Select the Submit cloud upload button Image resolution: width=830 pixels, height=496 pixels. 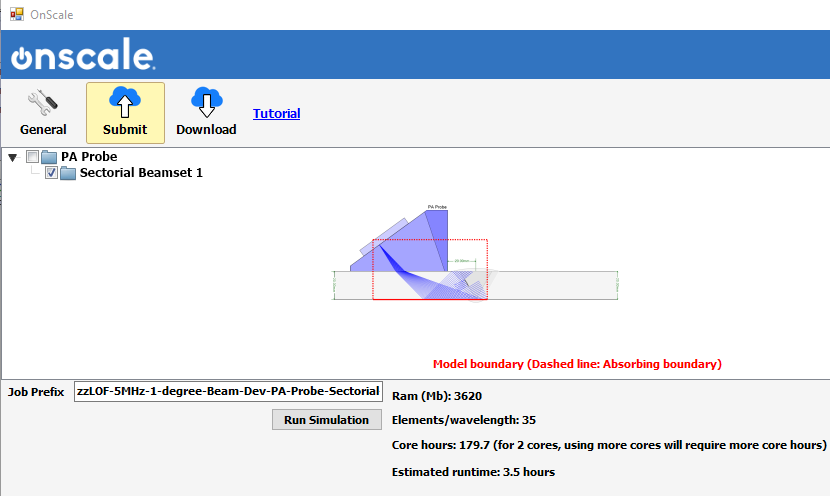point(125,113)
